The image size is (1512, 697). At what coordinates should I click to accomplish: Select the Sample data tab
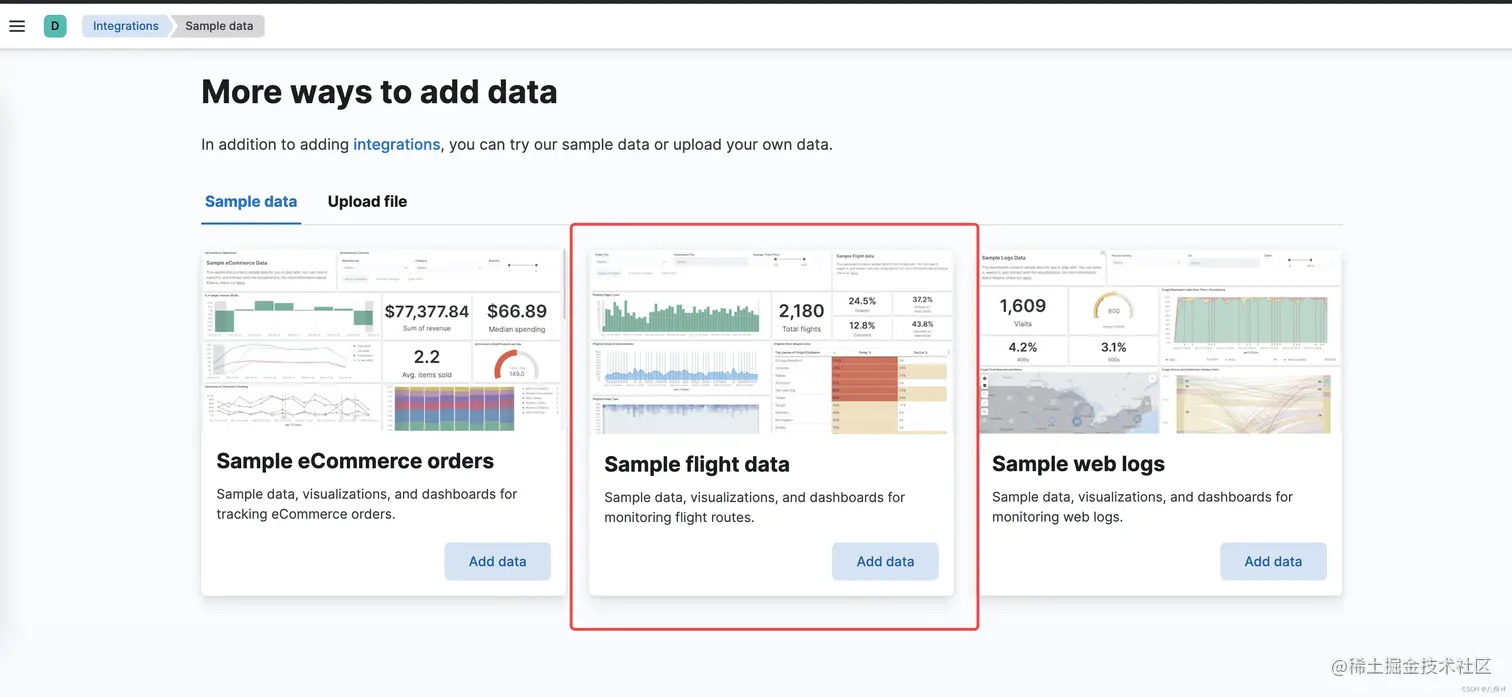(x=251, y=201)
